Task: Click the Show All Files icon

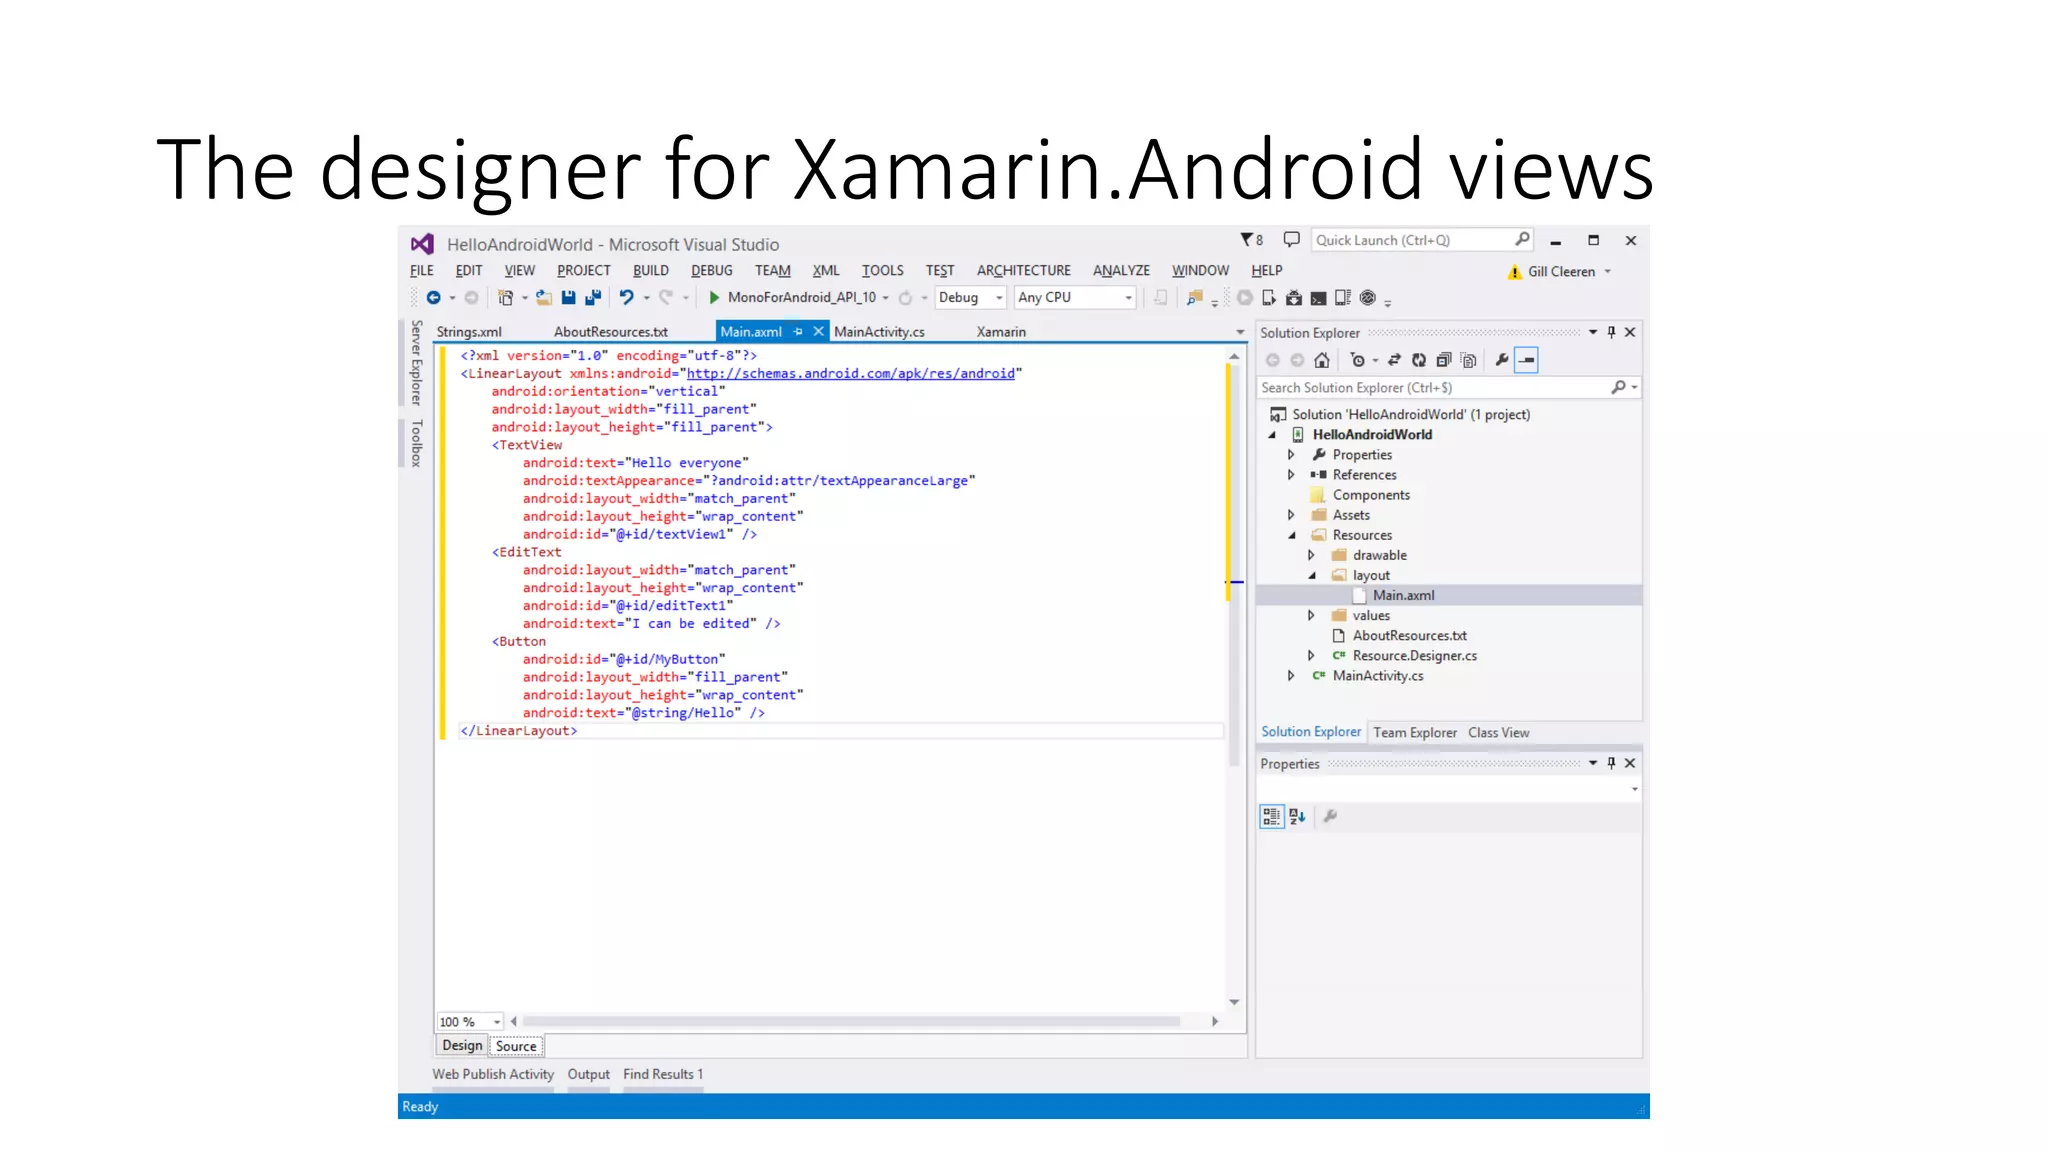Action: pyautogui.click(x=1468, y=361)
